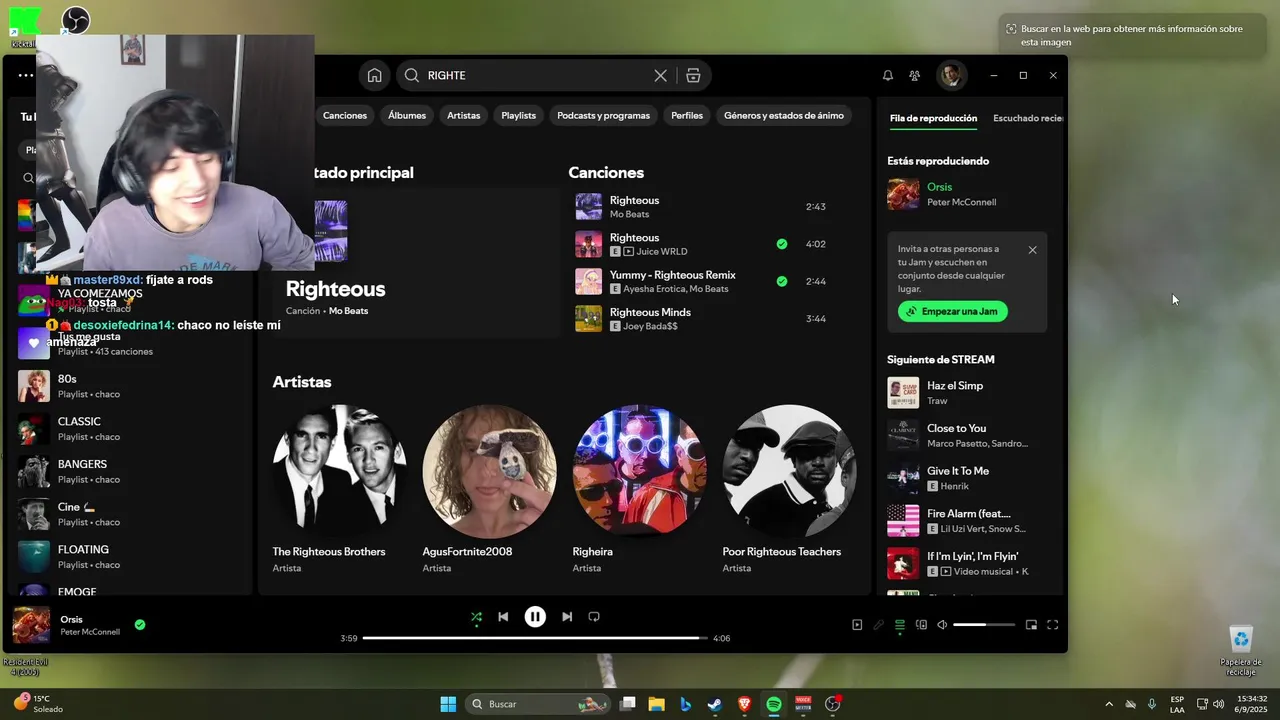This screenshot has width=1280, height=720.
Task: Open Peter McConnell artist link in queue
Action: click(961, 202)
